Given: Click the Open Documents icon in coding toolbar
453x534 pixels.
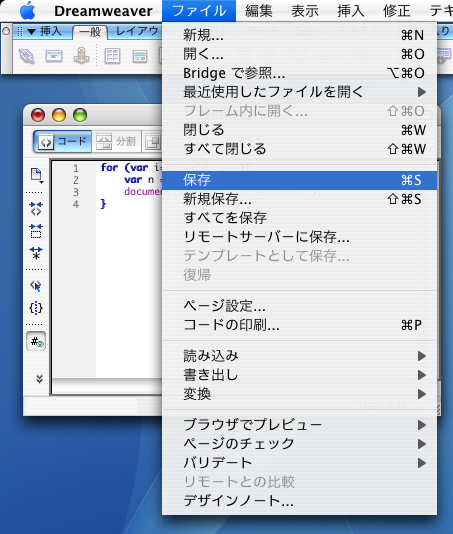Looking at the screenshot, I should coord(36,175).
